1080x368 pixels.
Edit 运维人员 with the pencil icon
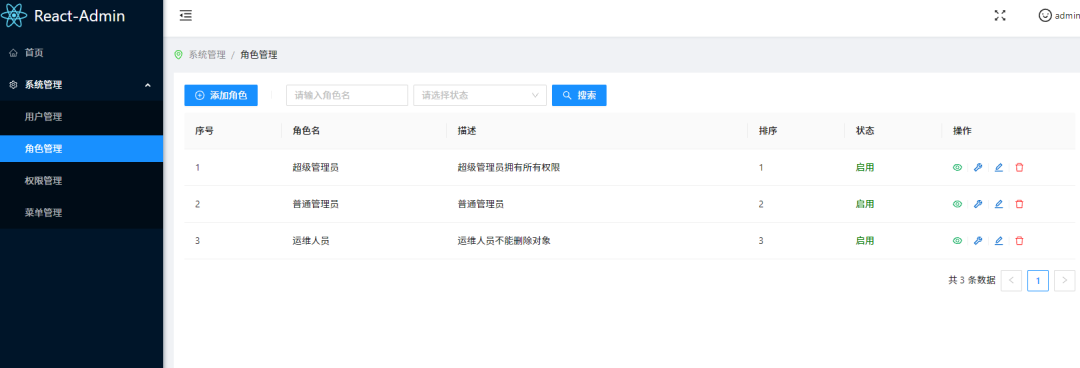[999, 241]
